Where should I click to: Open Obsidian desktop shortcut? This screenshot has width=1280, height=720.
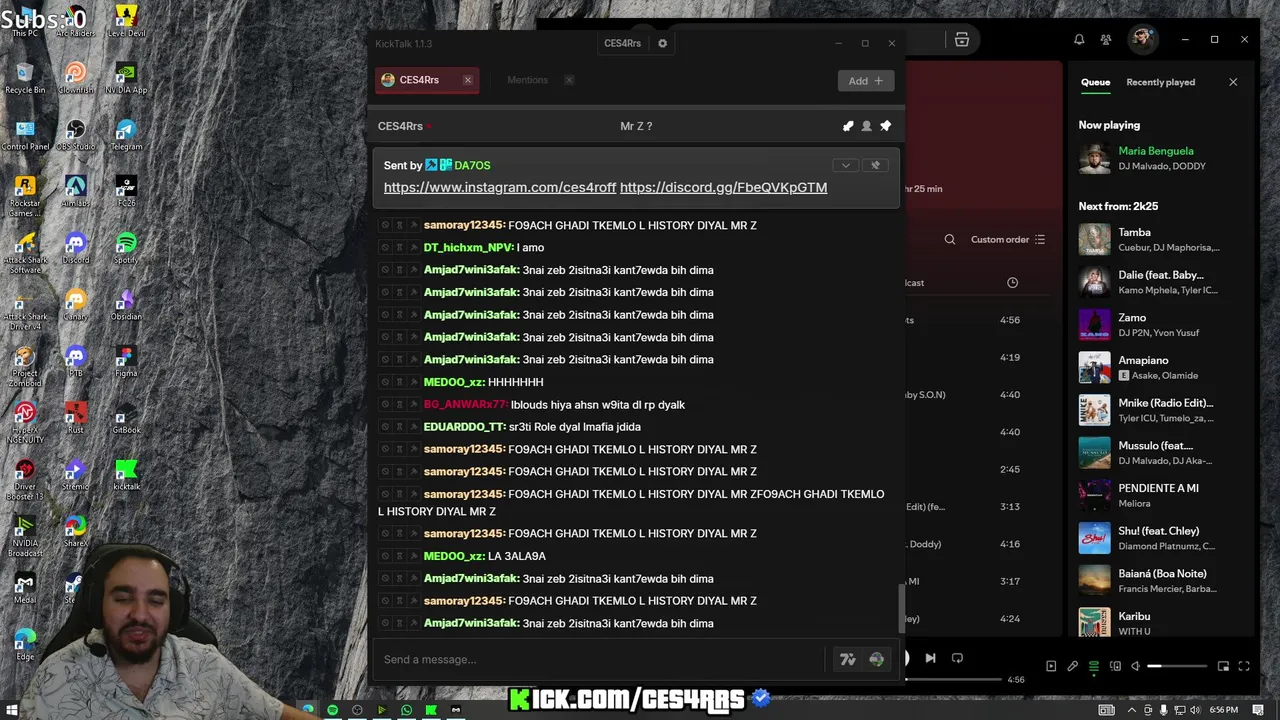tap(125, 306)
